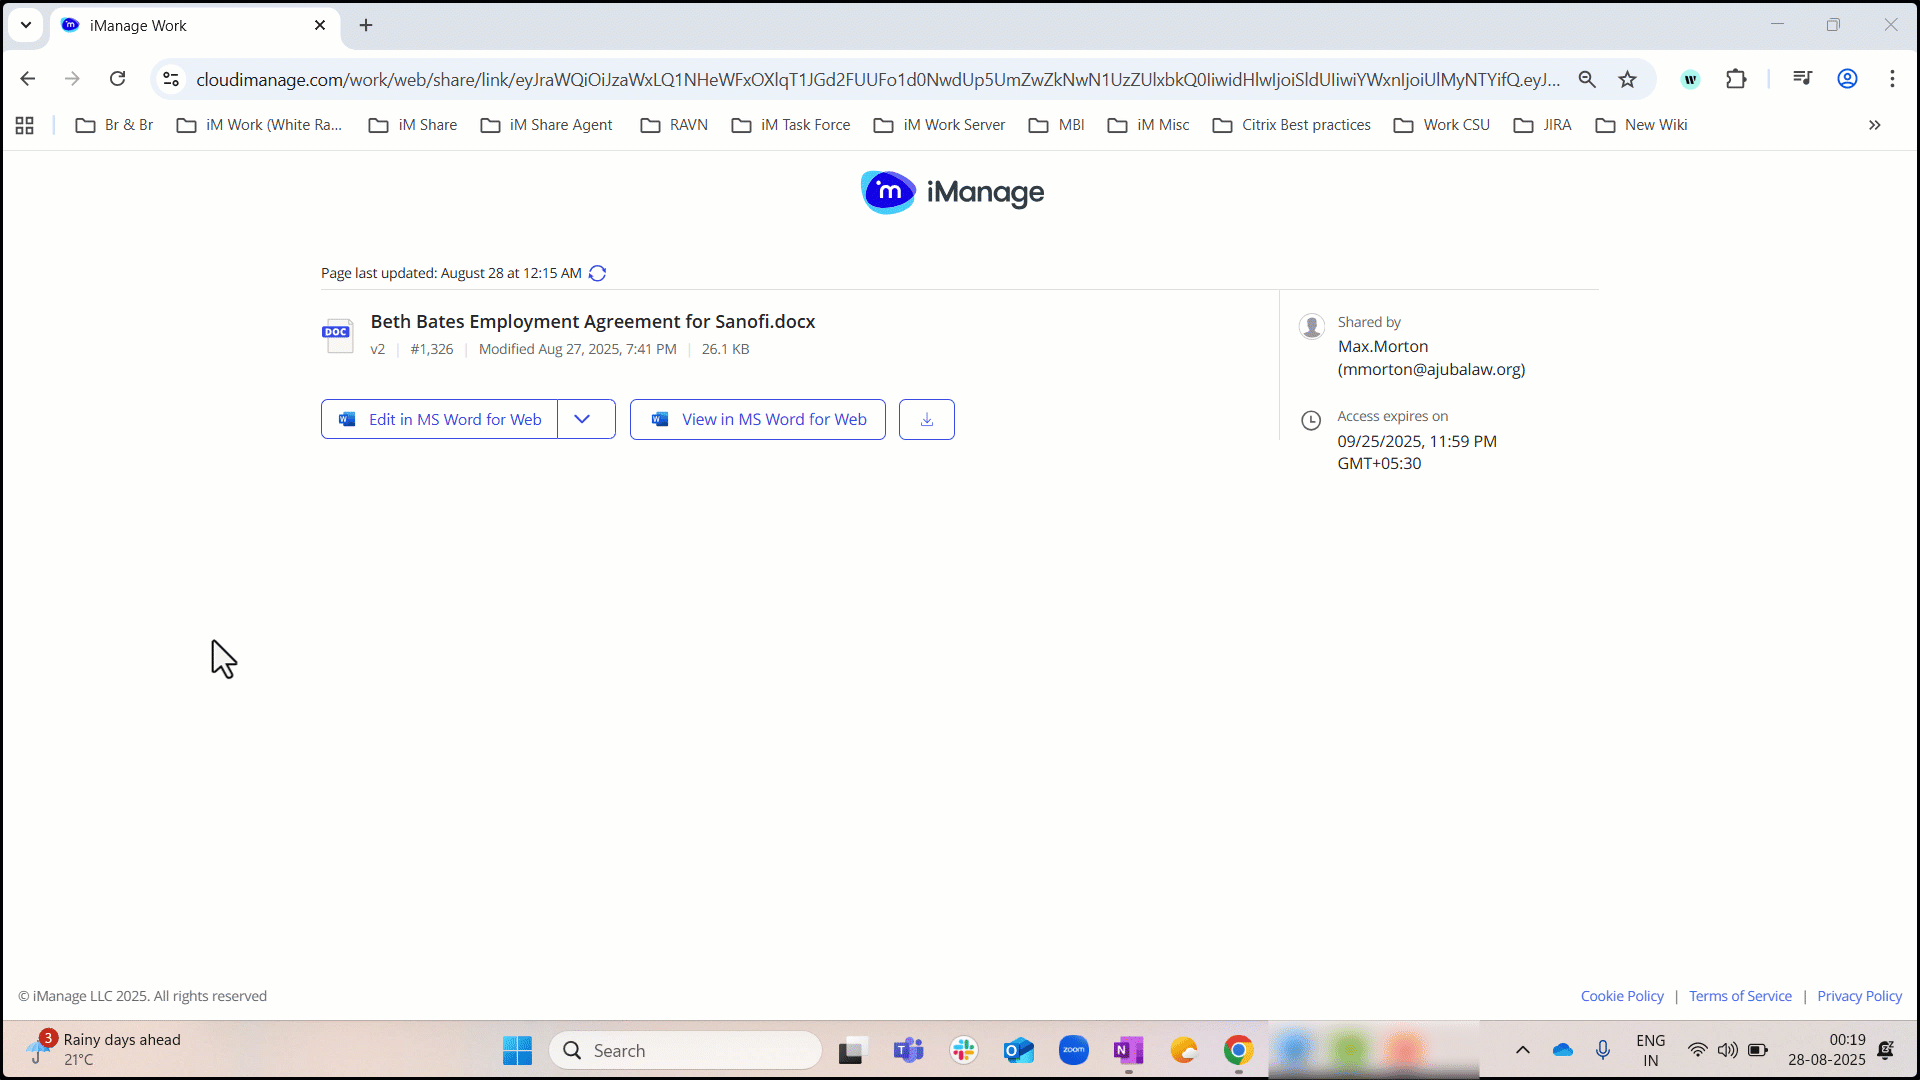
Task: Click the DOC file type icon
Action: (x=337, y=335)
